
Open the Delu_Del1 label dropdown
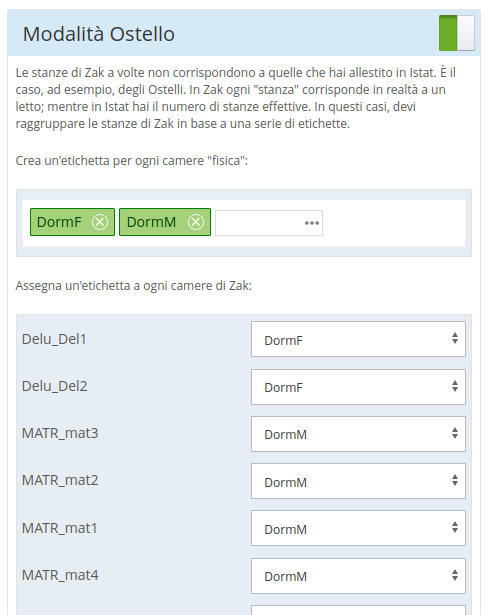[x=358, y=339]
